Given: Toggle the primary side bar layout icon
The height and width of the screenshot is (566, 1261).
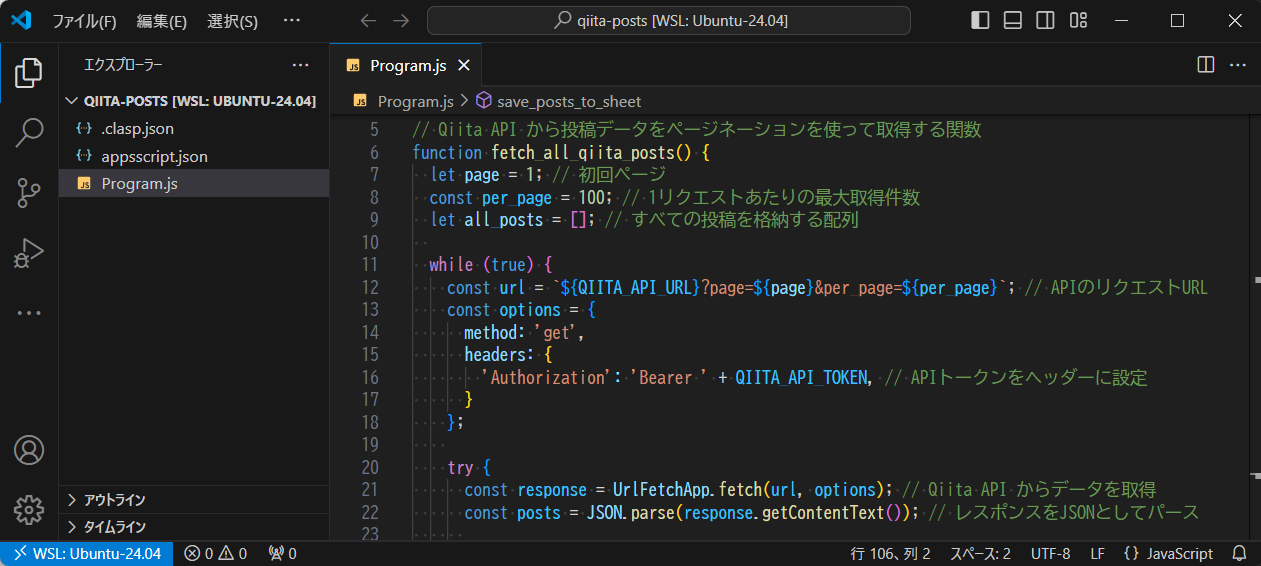Looking at the screenshot, I should [980, 20].
